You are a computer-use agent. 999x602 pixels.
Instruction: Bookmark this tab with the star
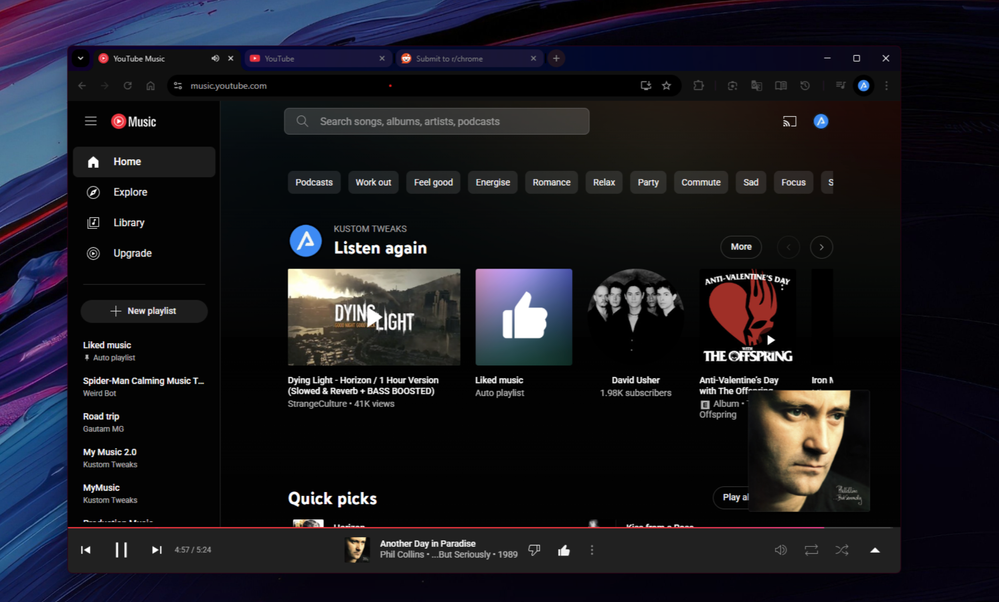pyautogui.click(x=666, y=85)
